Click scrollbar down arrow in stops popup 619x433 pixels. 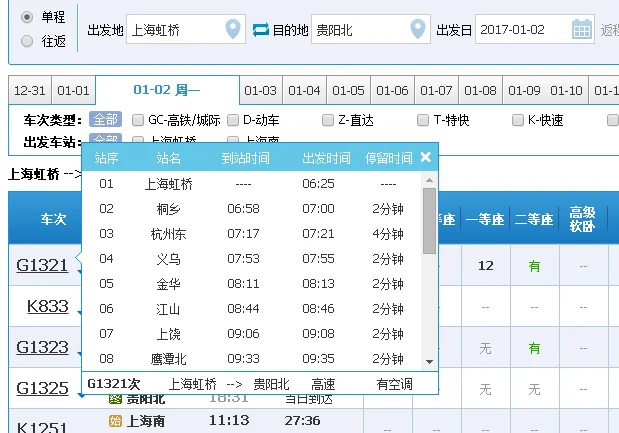(430, 362)
